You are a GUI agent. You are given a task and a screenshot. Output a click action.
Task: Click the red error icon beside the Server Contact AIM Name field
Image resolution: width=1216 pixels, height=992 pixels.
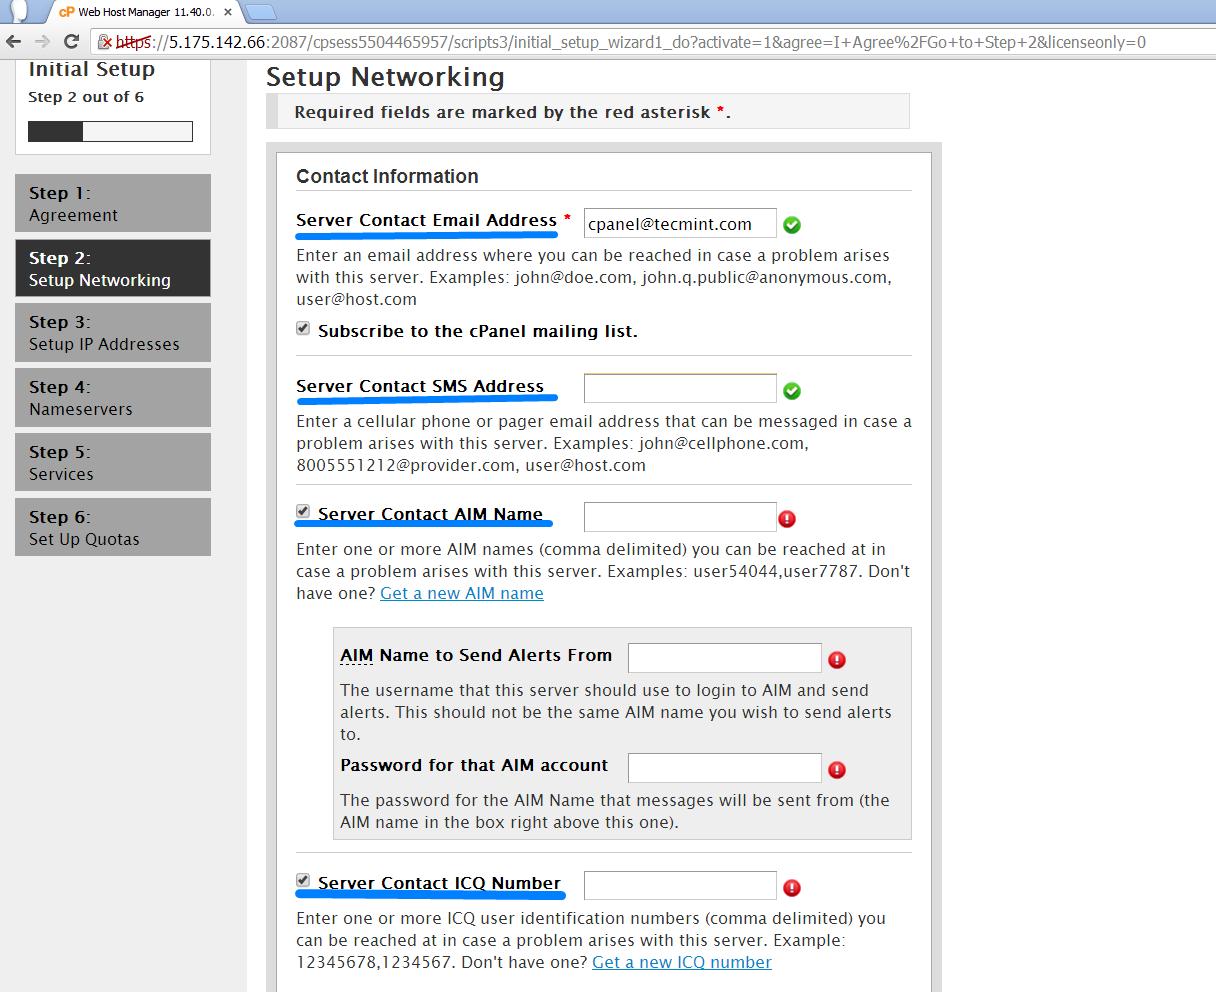pos(787,518)
